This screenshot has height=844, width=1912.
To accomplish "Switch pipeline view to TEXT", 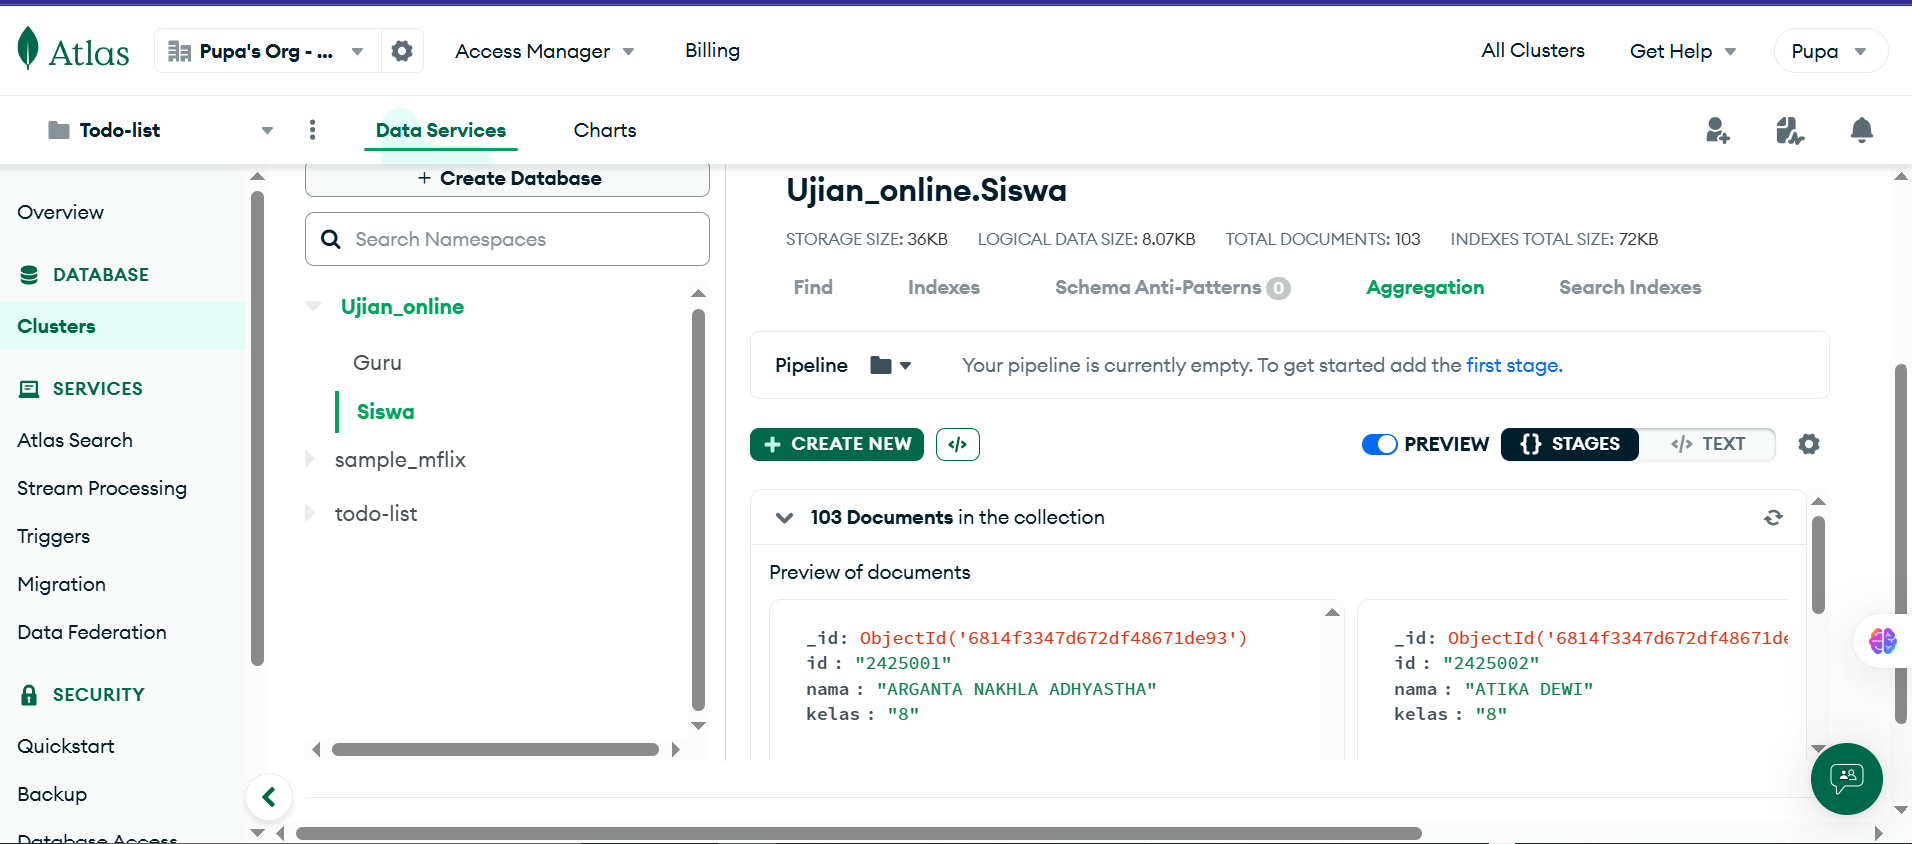I will (x=1708, y=444).
